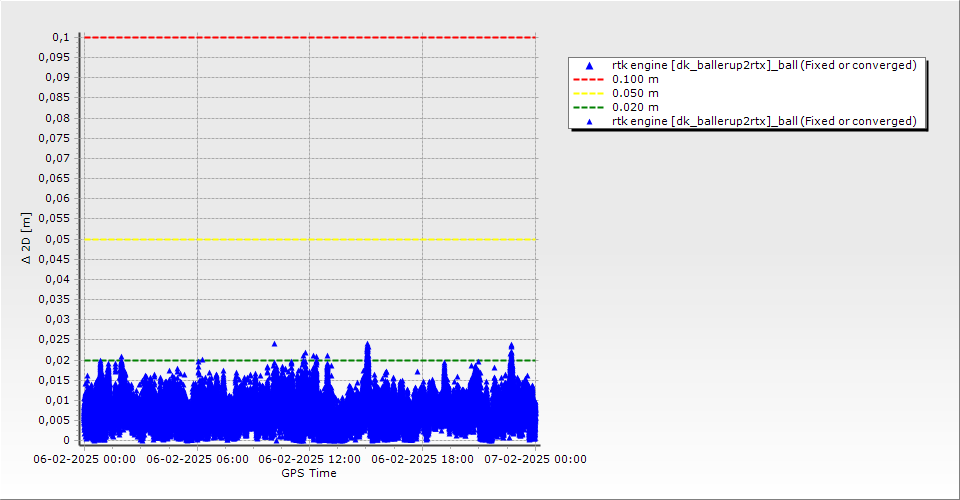960x500 pixels.
Task: Select the 0.020 m legend label
Action: (x=635, y=107)
